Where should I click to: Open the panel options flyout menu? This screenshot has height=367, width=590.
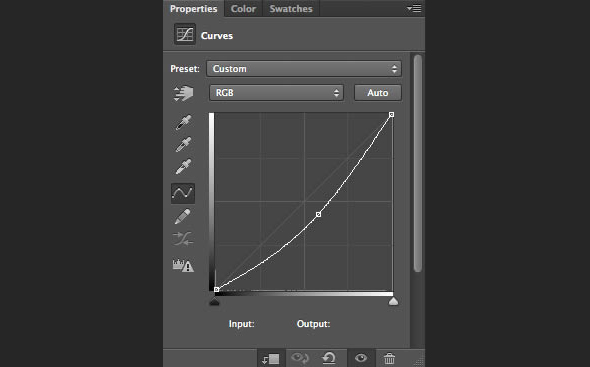click(x=414, y=8)
